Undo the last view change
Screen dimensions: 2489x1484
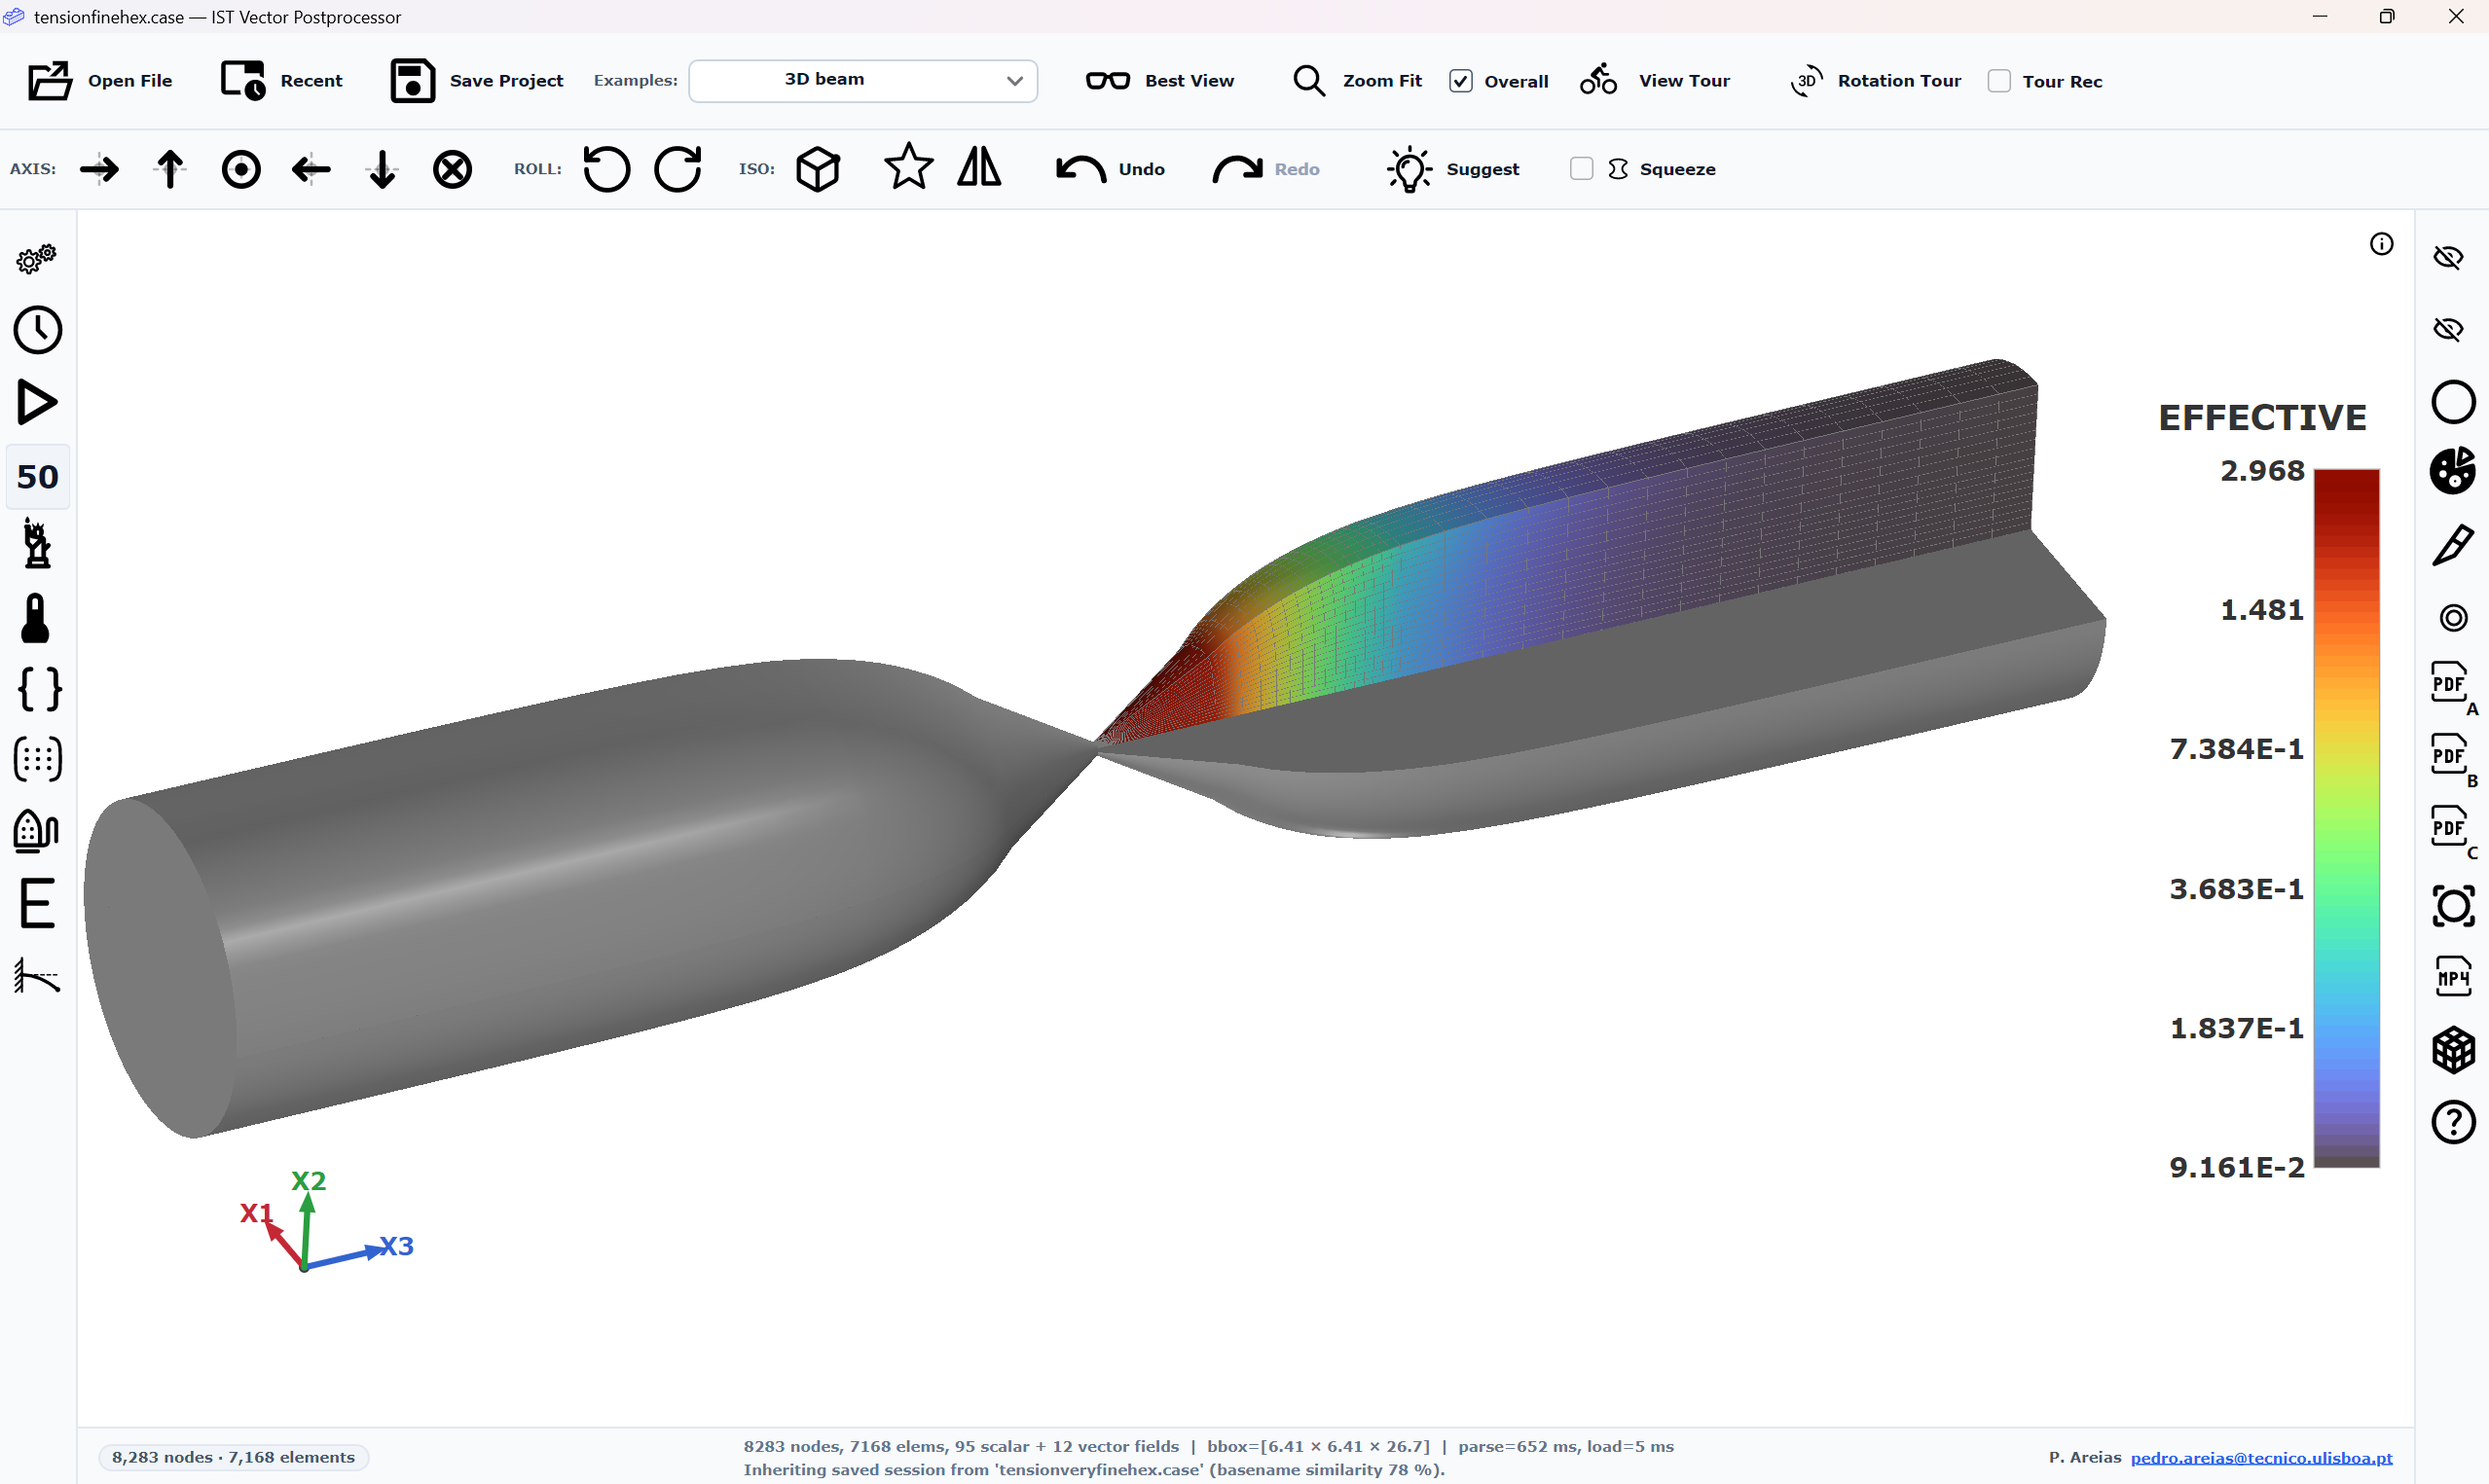click(x=1110, y=169)
